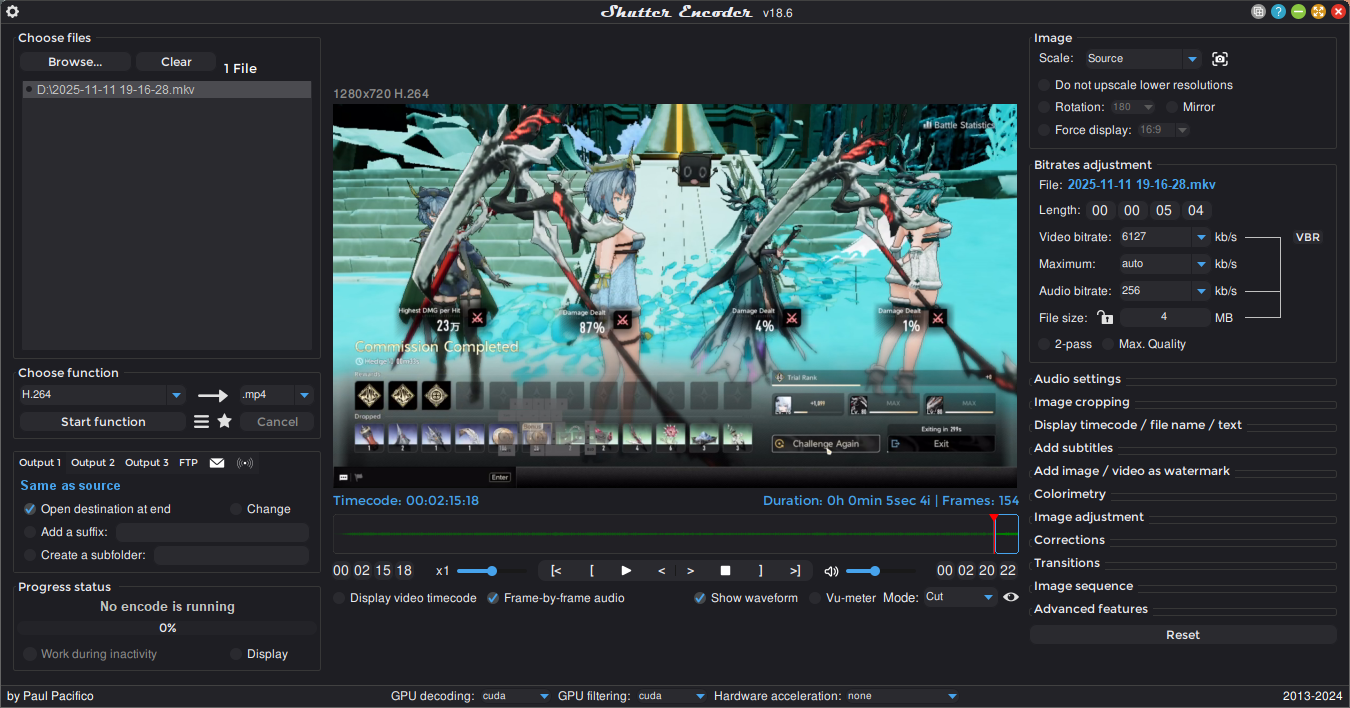Adjust the volume slider
The image size is (1350, 708).
pyautogui.click(x=875, y=571)
